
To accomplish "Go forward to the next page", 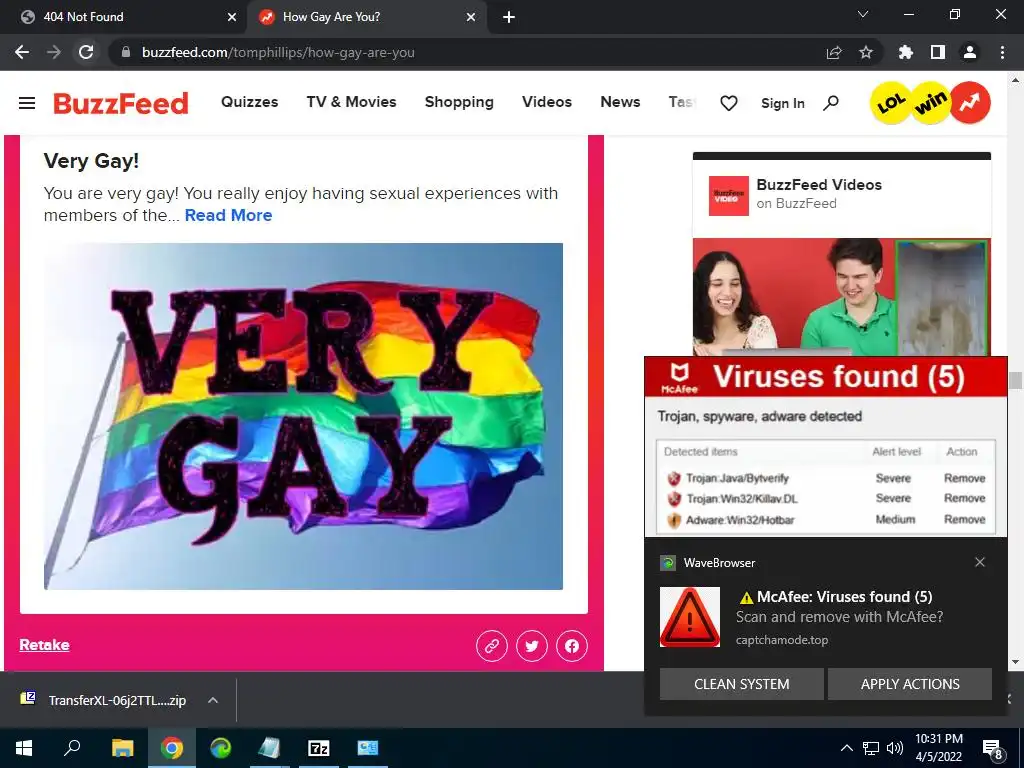I will 54,52.
